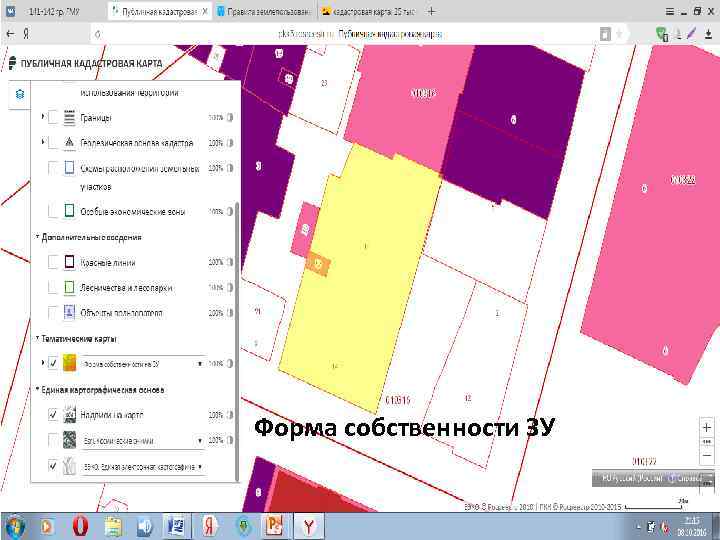Switch to the кадастровая карта 25 тыс tab
The image size is (720, 540).
coord(369,12)
